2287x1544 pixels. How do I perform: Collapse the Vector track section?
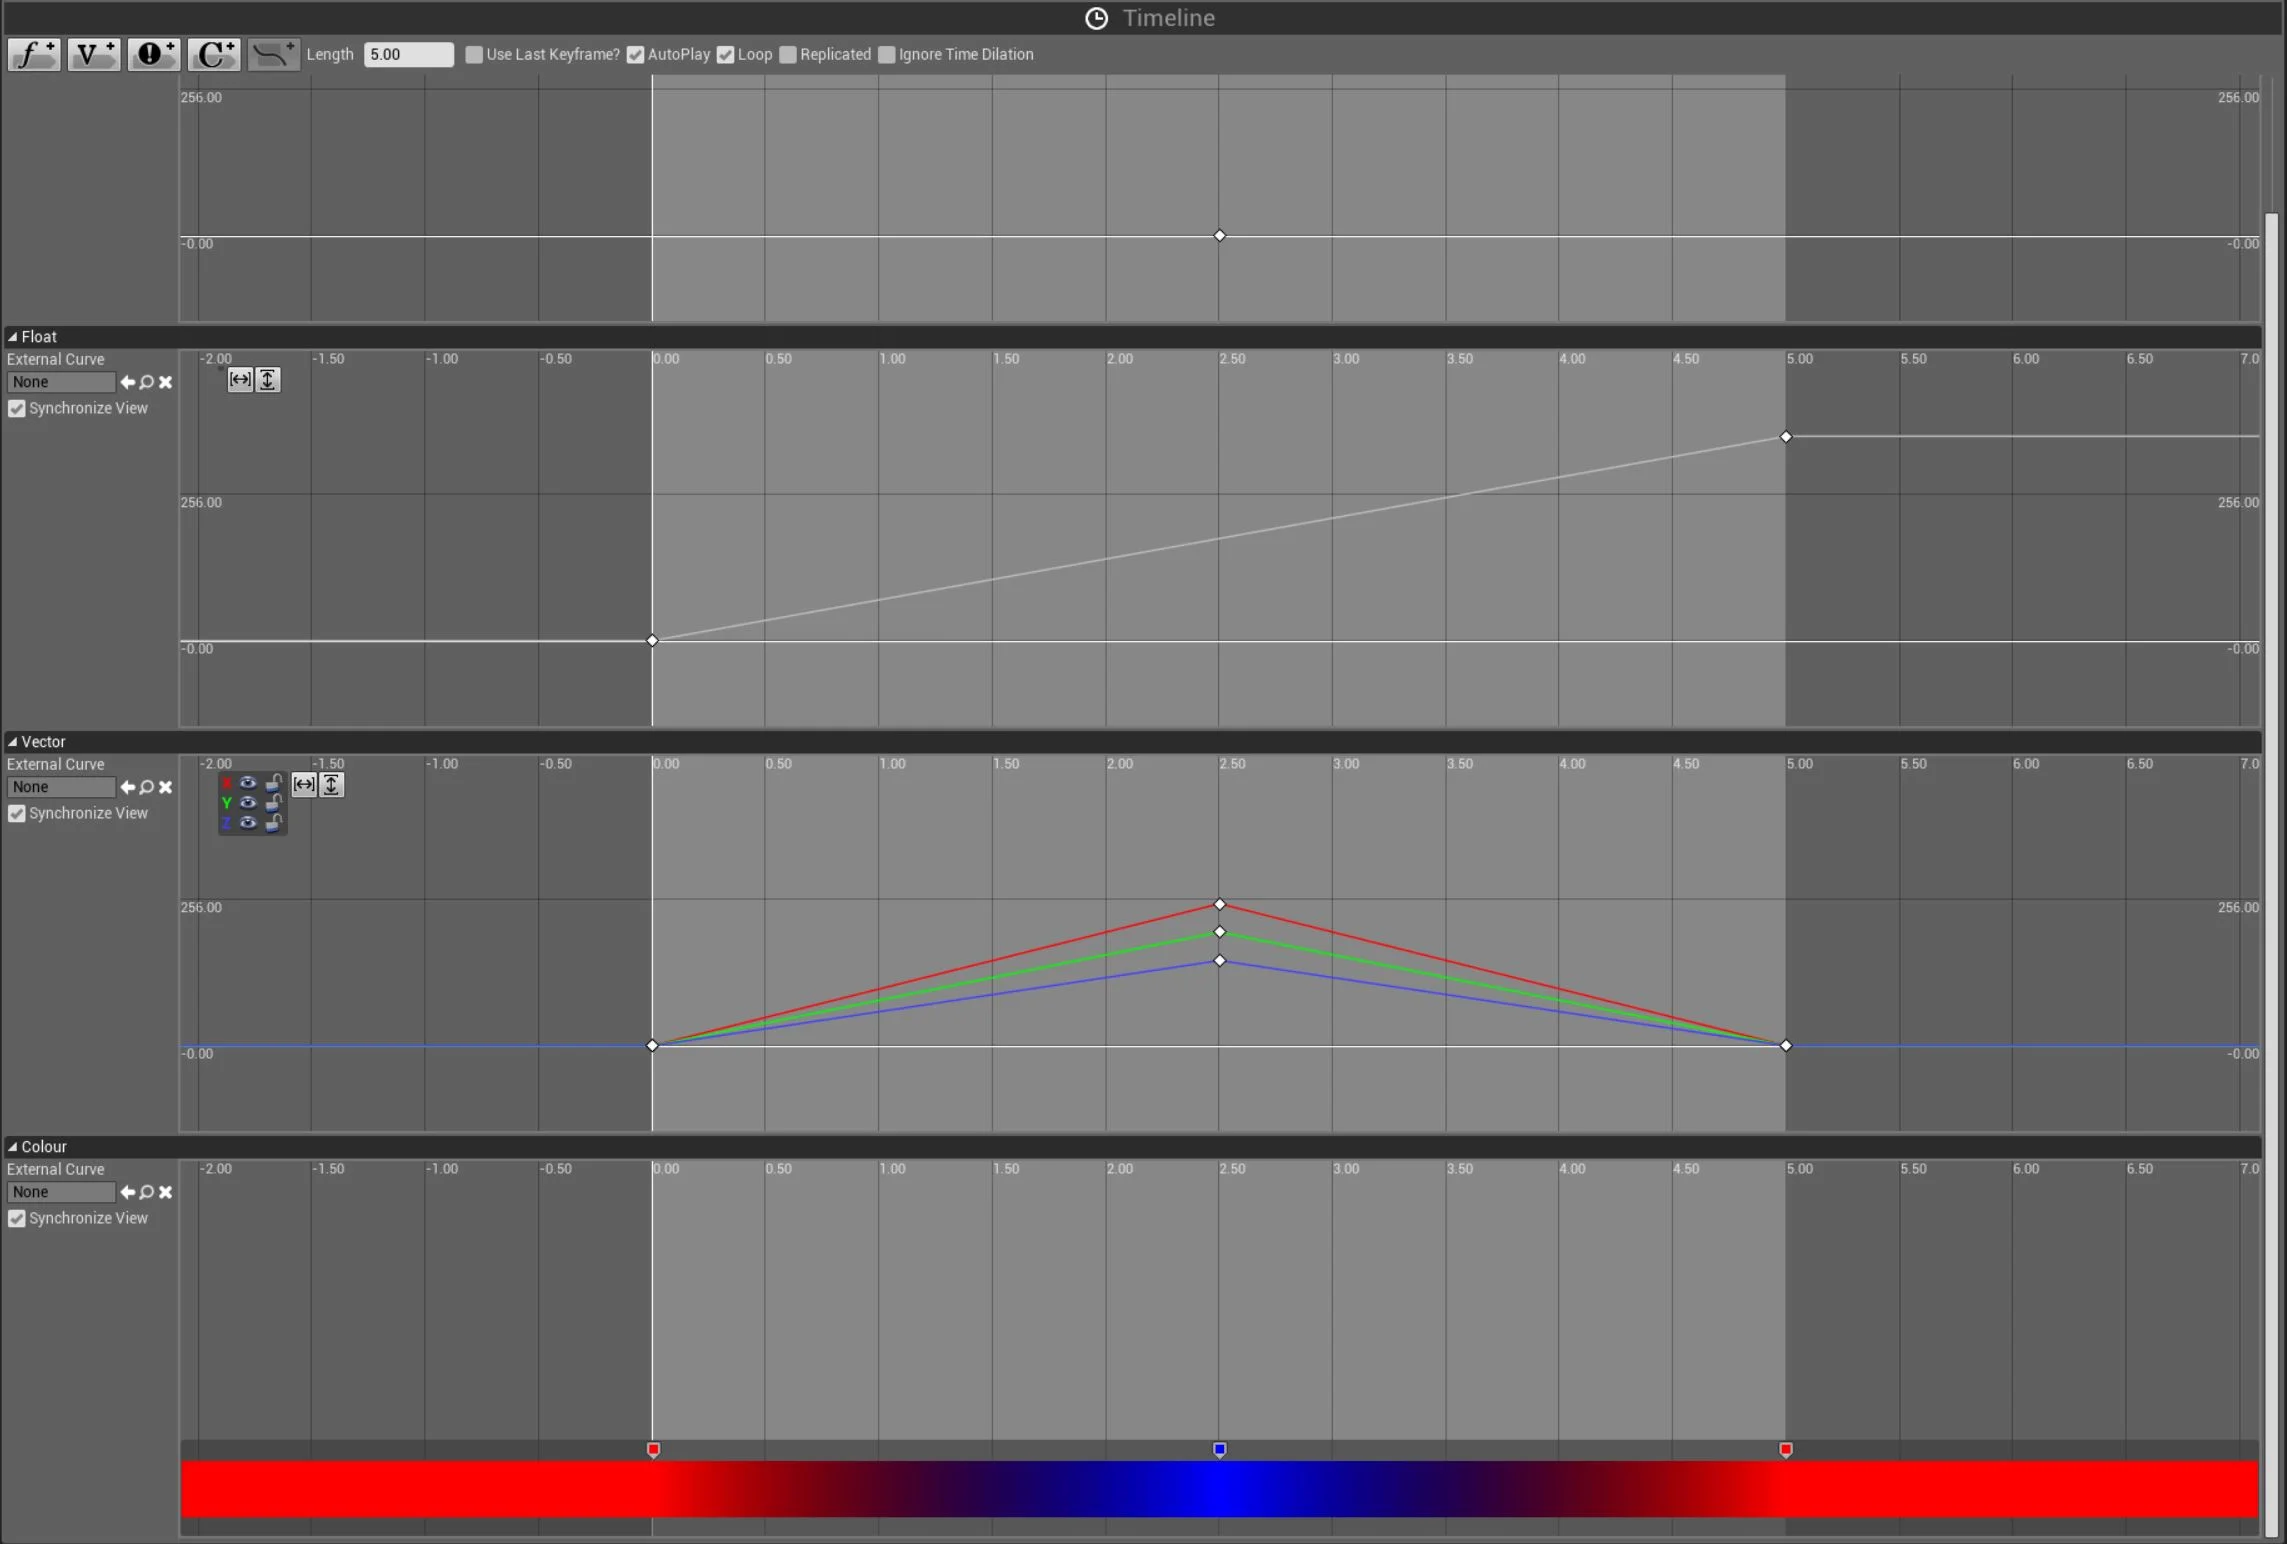coord(13,742)
